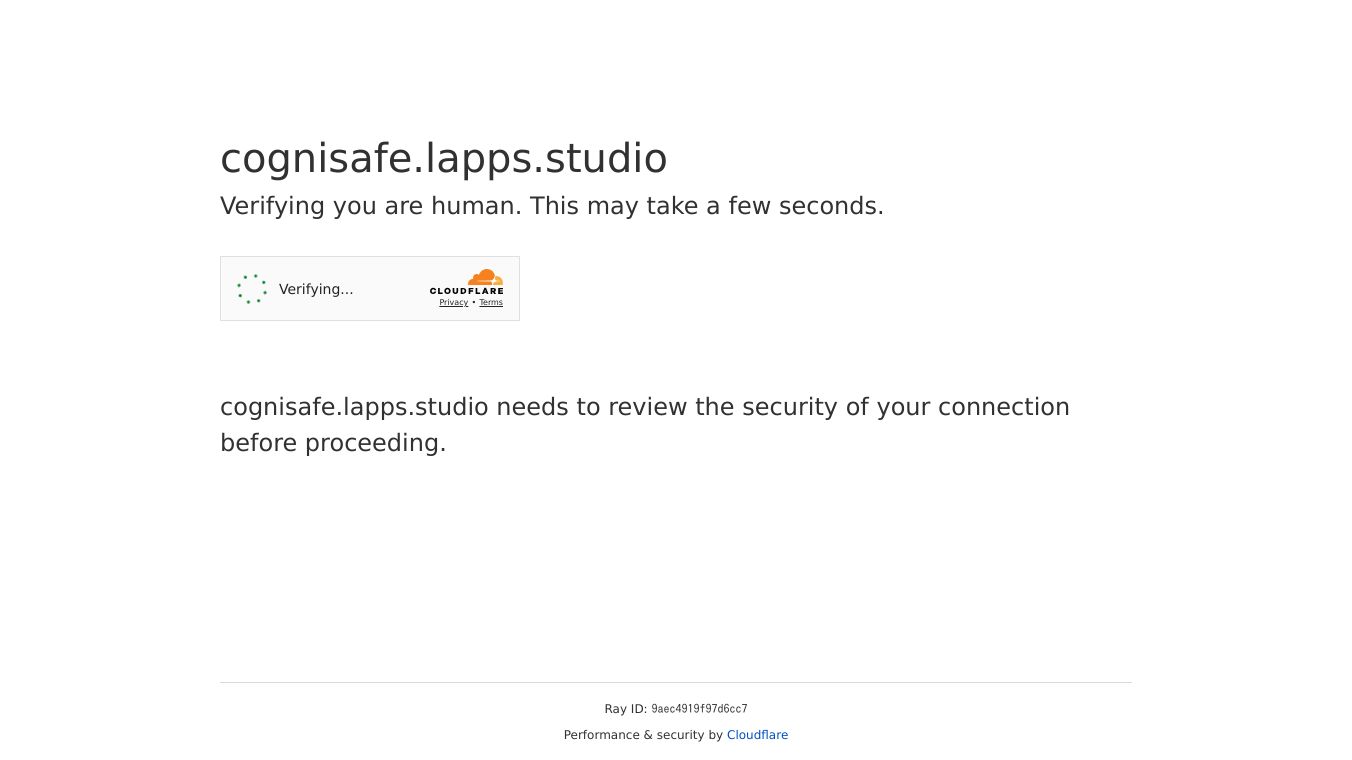Select the cognisafe.lapps.studio page heading
The height and width of the screenshot is (760, 1352).
tap(443, 158)
